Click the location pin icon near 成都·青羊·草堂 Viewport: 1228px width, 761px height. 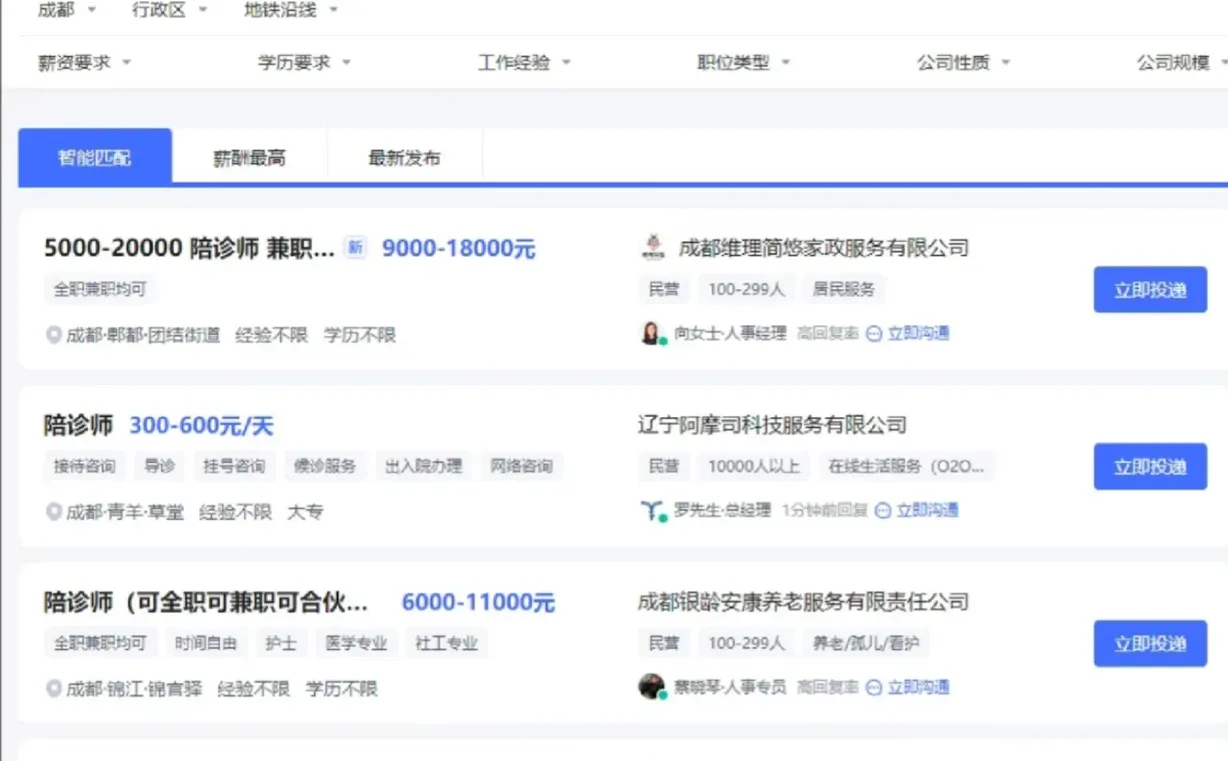(53, 512)
